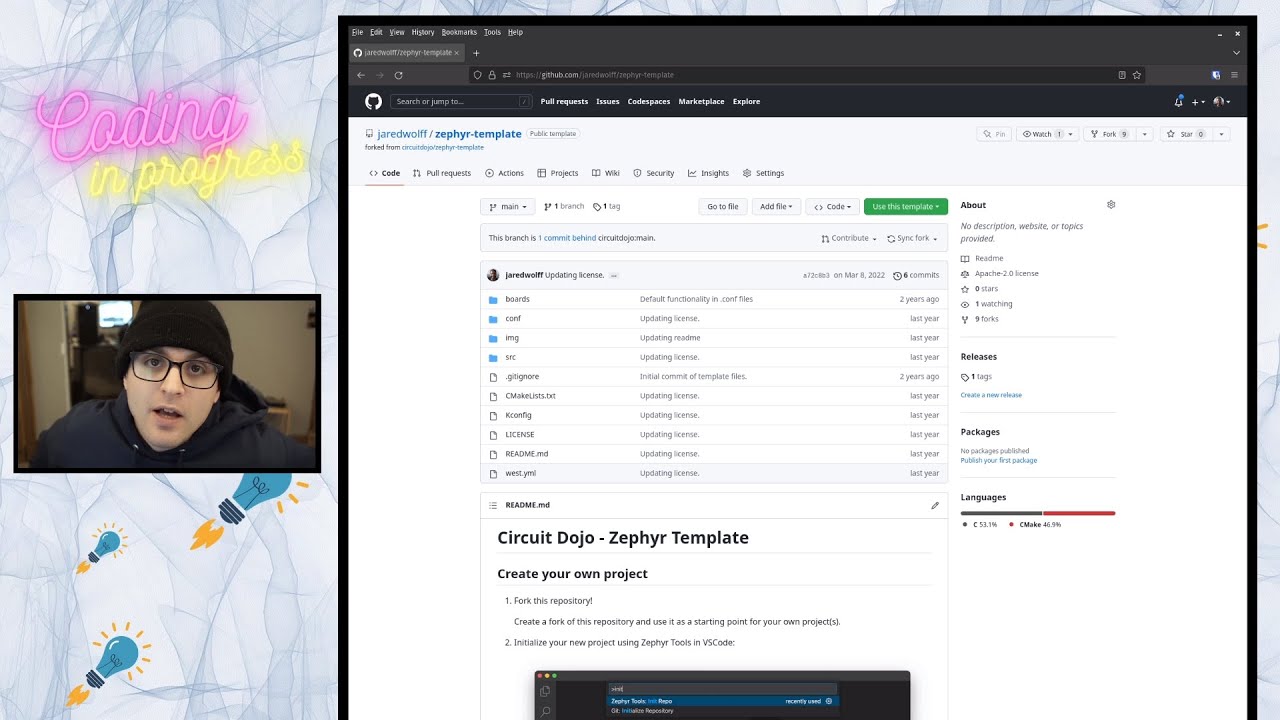Screen dimensions: 1280x720
Task: Open GitHub notifications bell
Action: point(1178,101)
